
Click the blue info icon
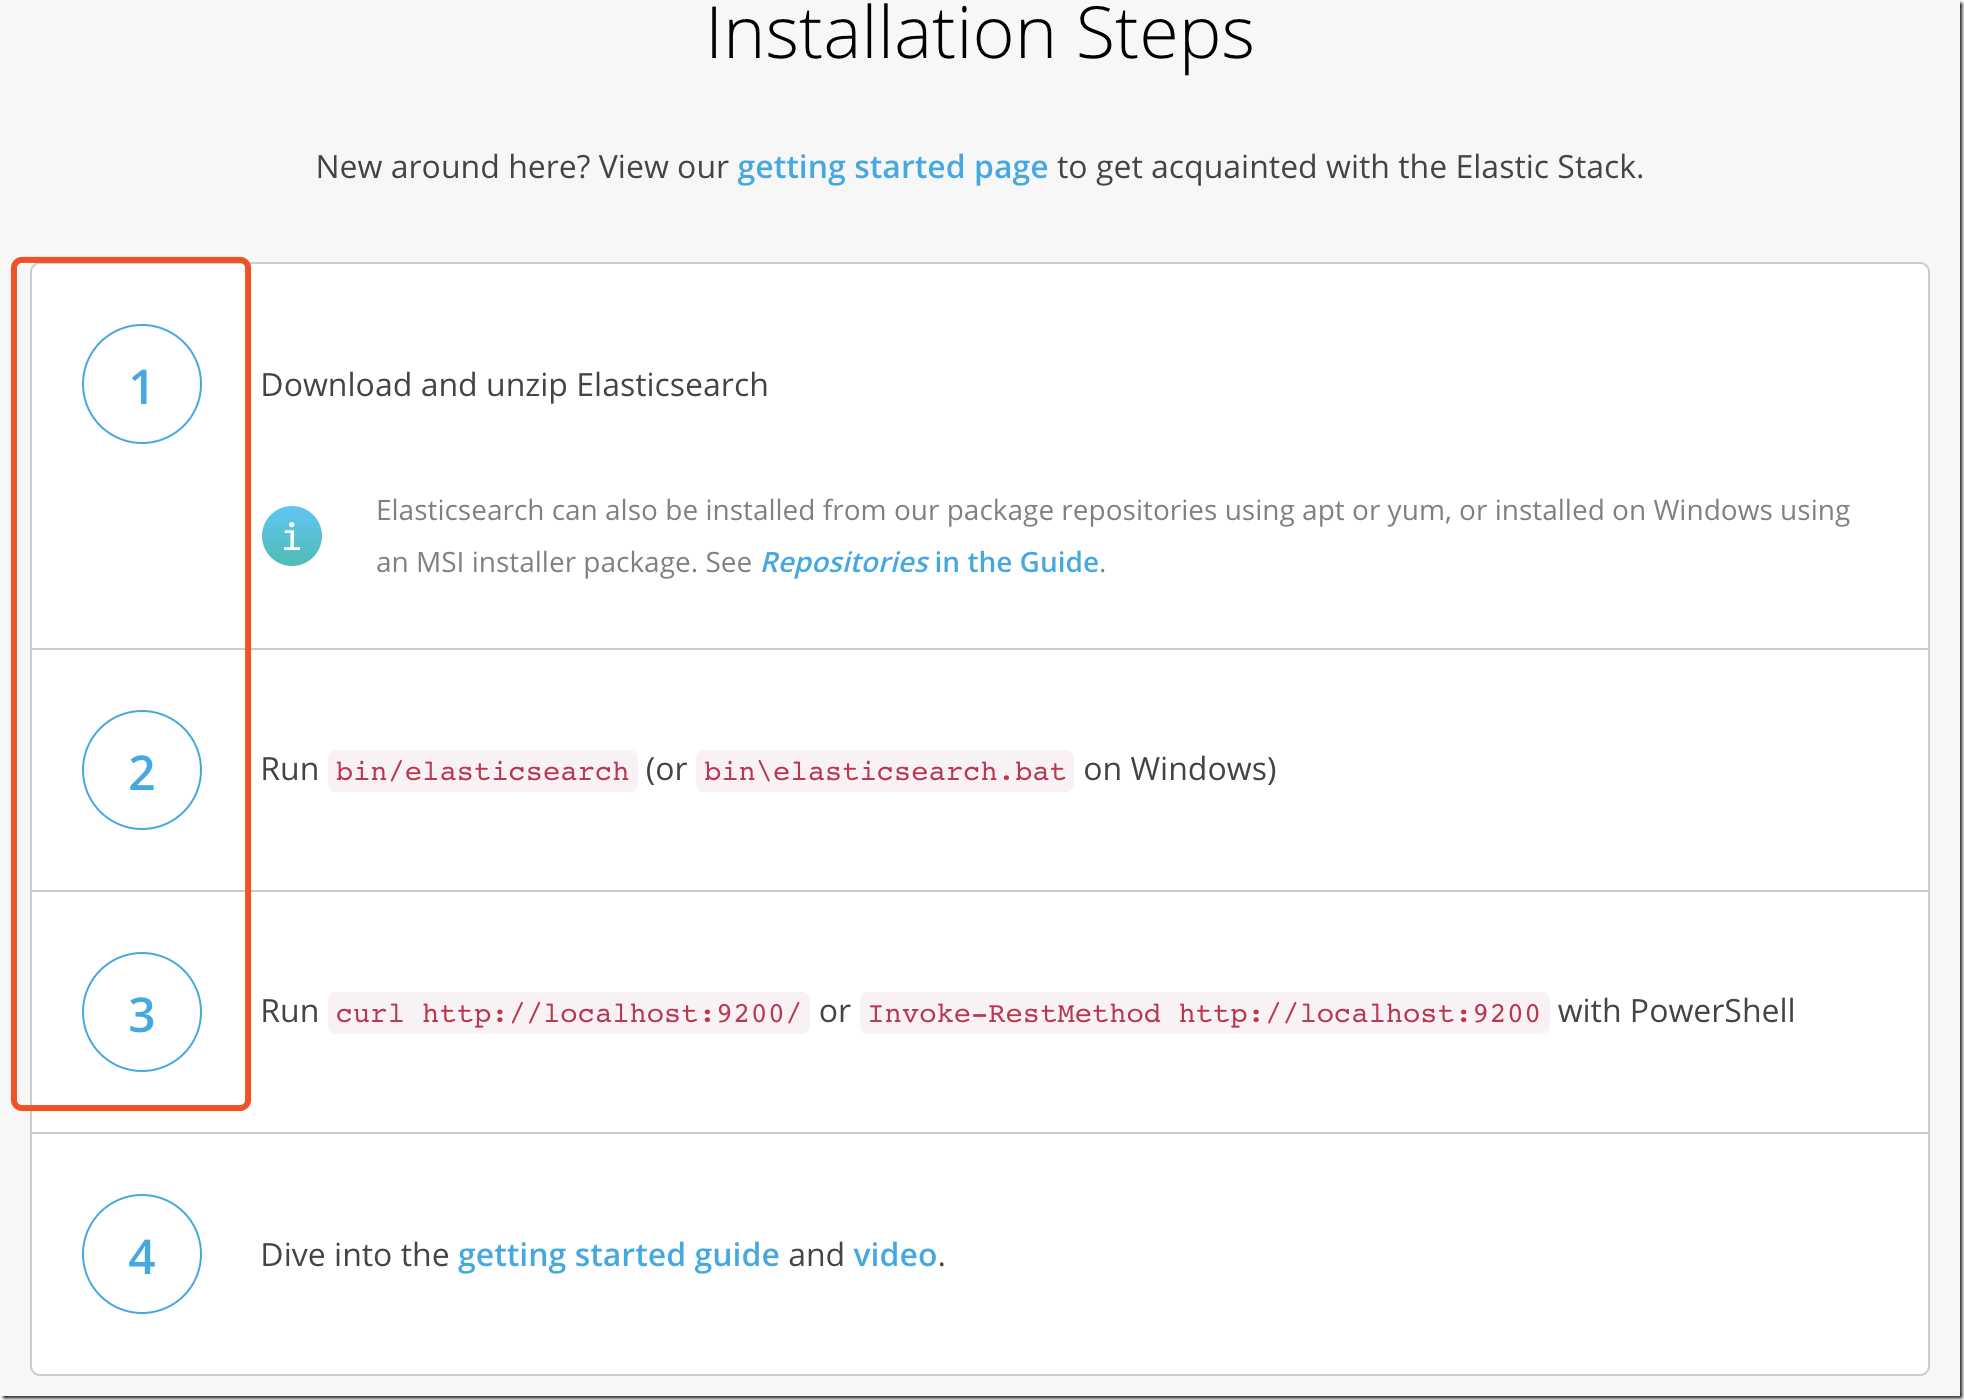[x=292, y=536]
